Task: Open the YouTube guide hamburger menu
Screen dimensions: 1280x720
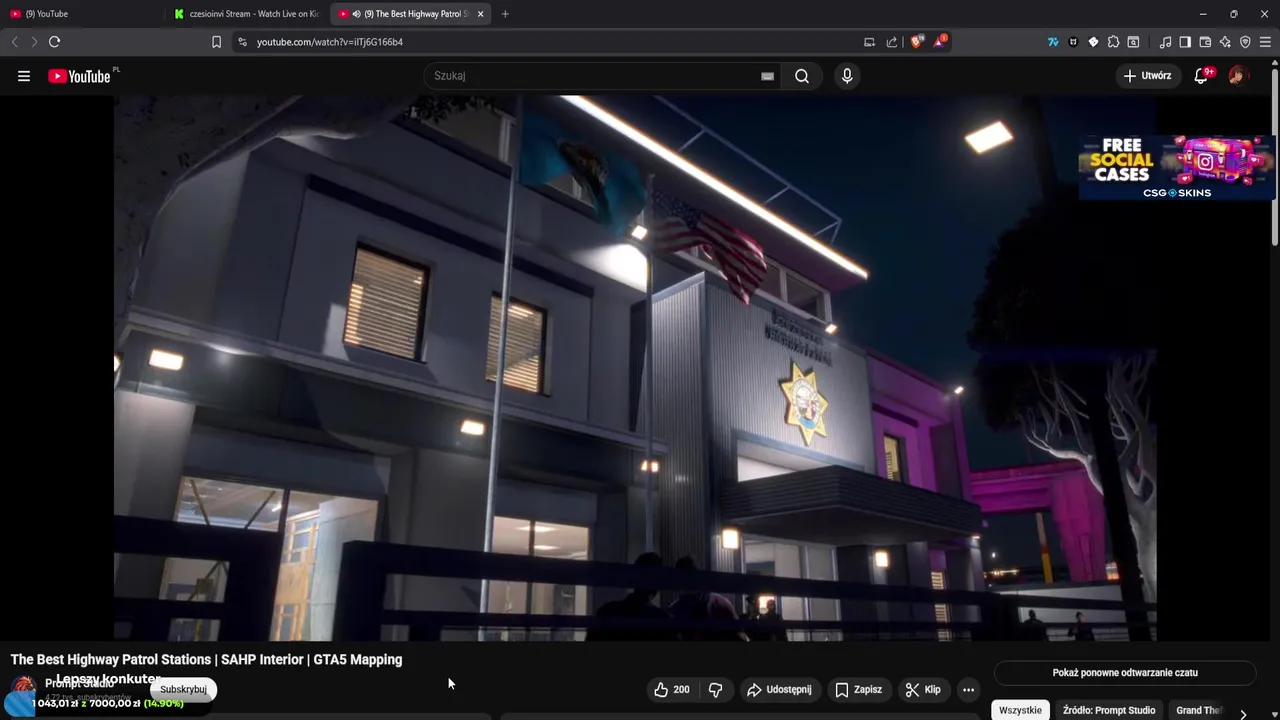Action: tap(24, 76)
